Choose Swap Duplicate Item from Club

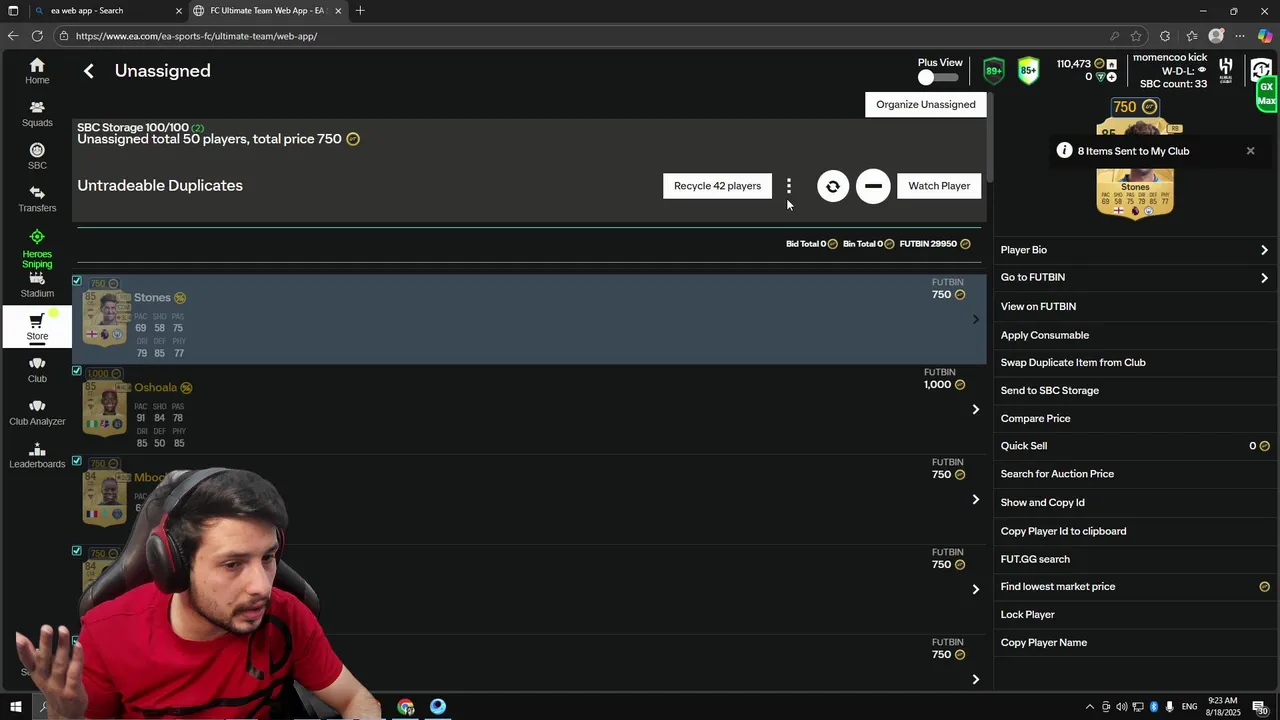coord(1135,362)
